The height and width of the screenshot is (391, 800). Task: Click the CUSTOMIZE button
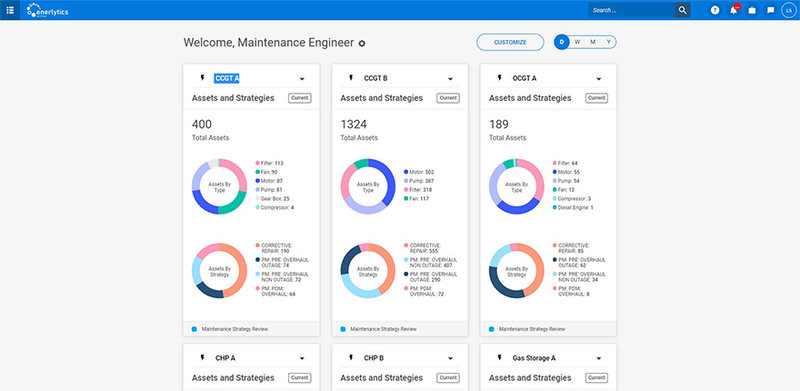tap(510, 42)
